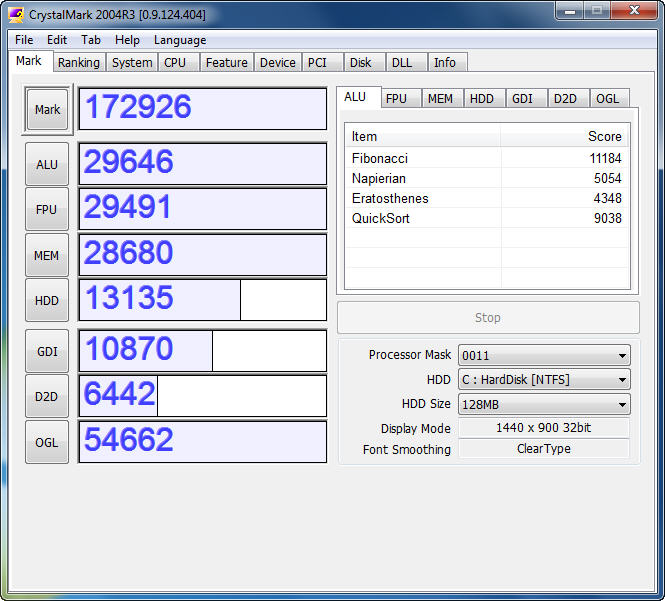
Task: Click the ClearType font smoothing value
Action: [544, 449]
